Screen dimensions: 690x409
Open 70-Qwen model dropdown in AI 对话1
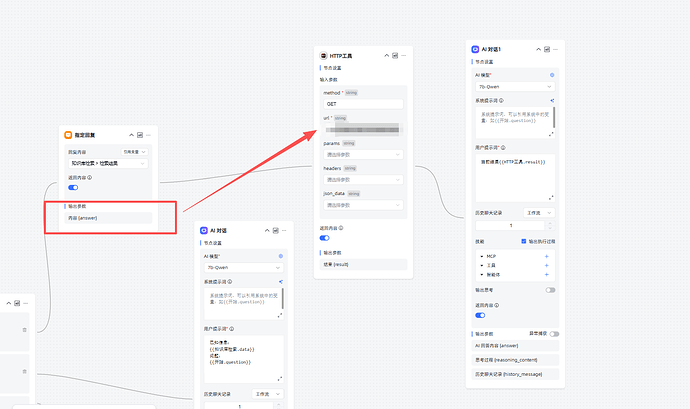click(x=514, y=86)
